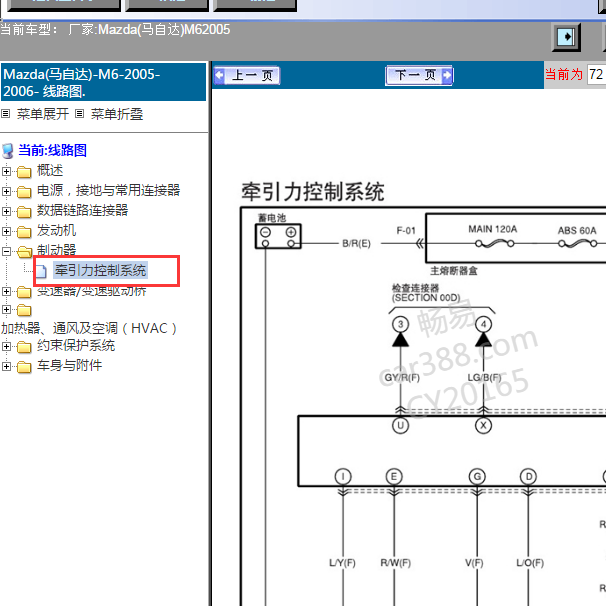
Task: Click the 发动机 folder icon
Action: 24,232
